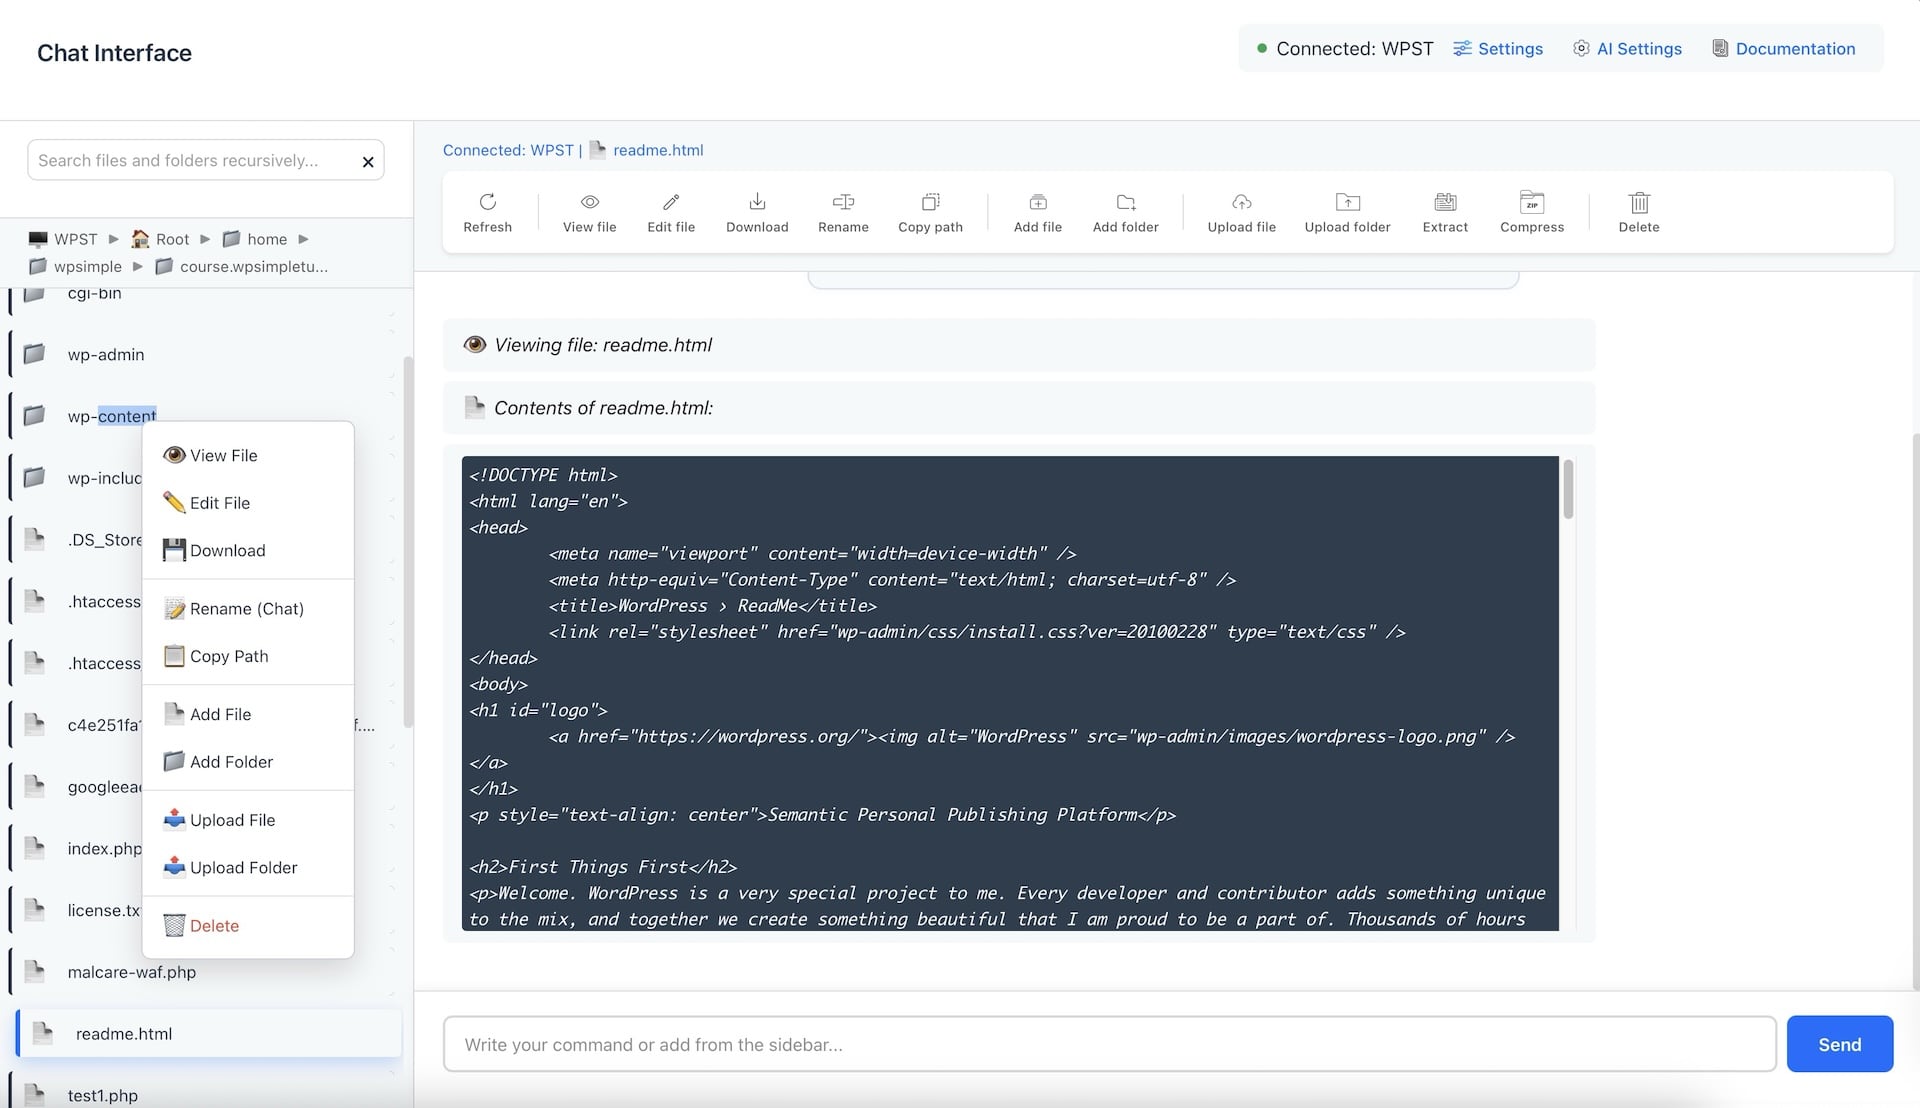The height and width of the screenshot is (1108, 1920).
Task: Choose Add Folder from the context menu
Action: 248,762
